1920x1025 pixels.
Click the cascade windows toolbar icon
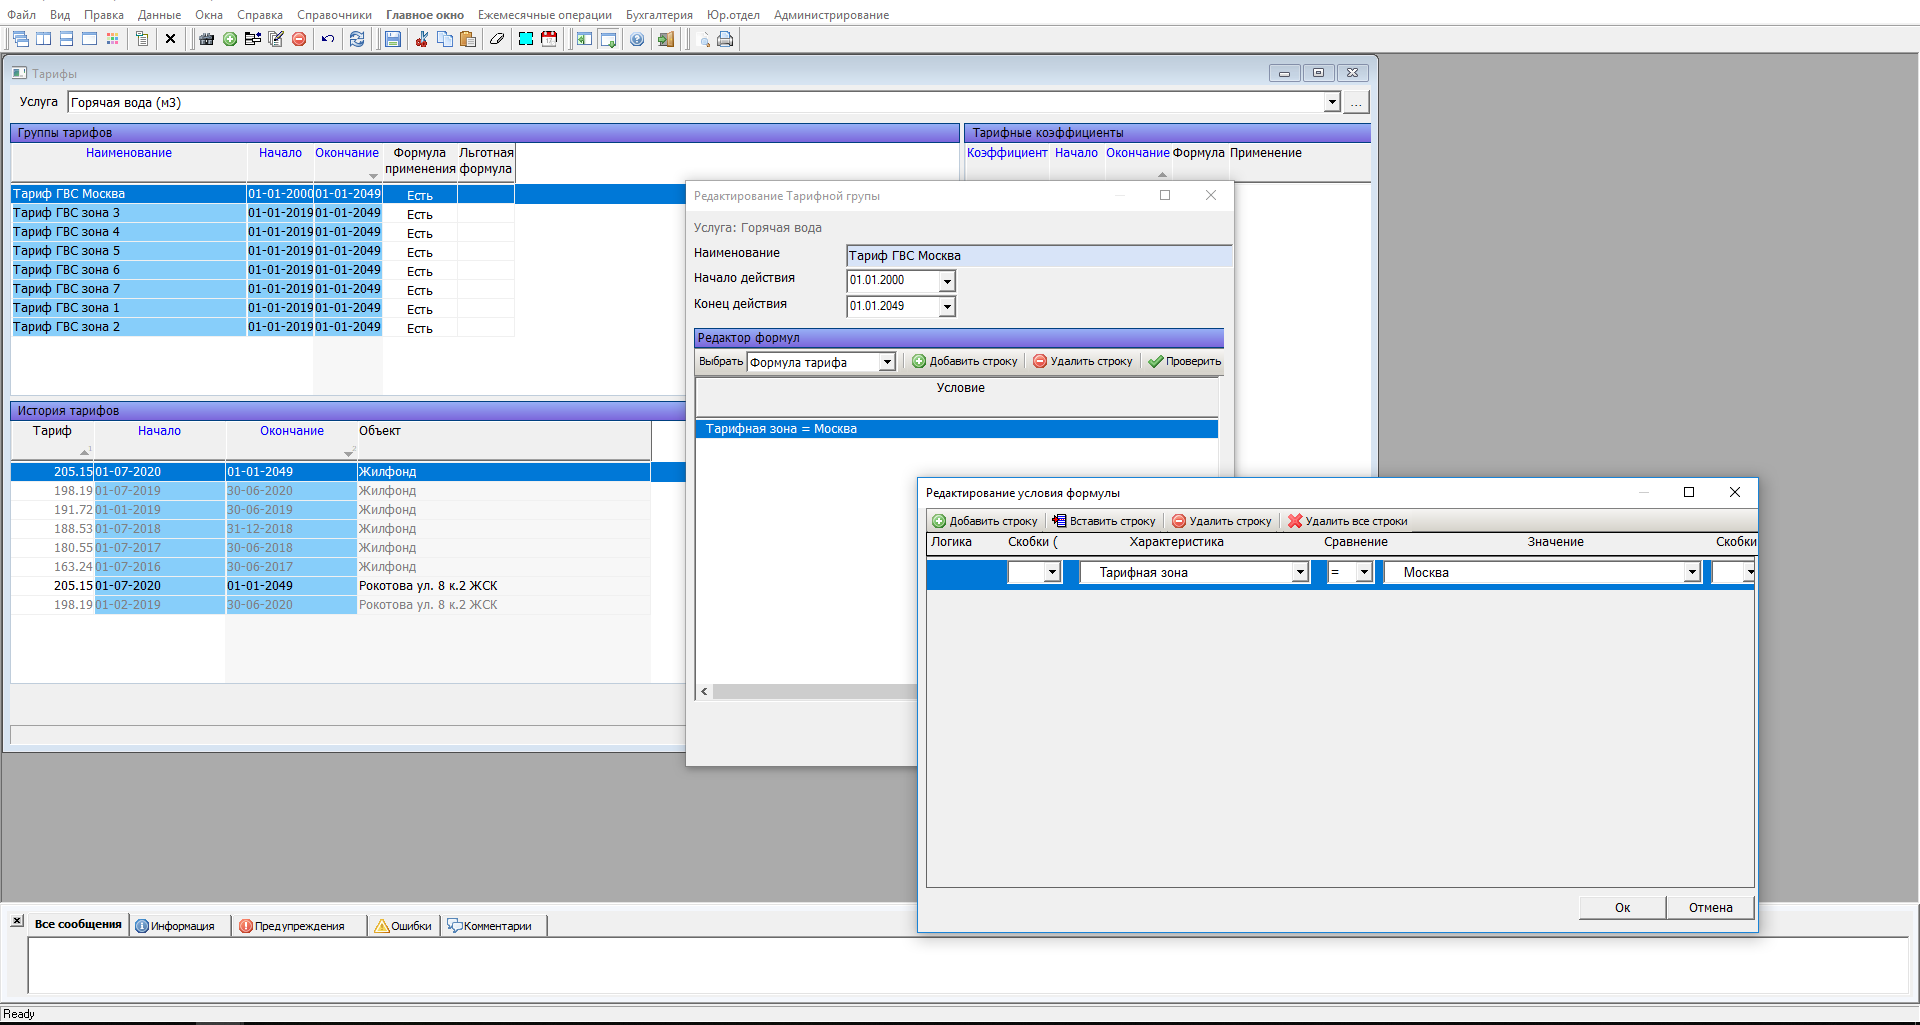[x=21, y=39]
